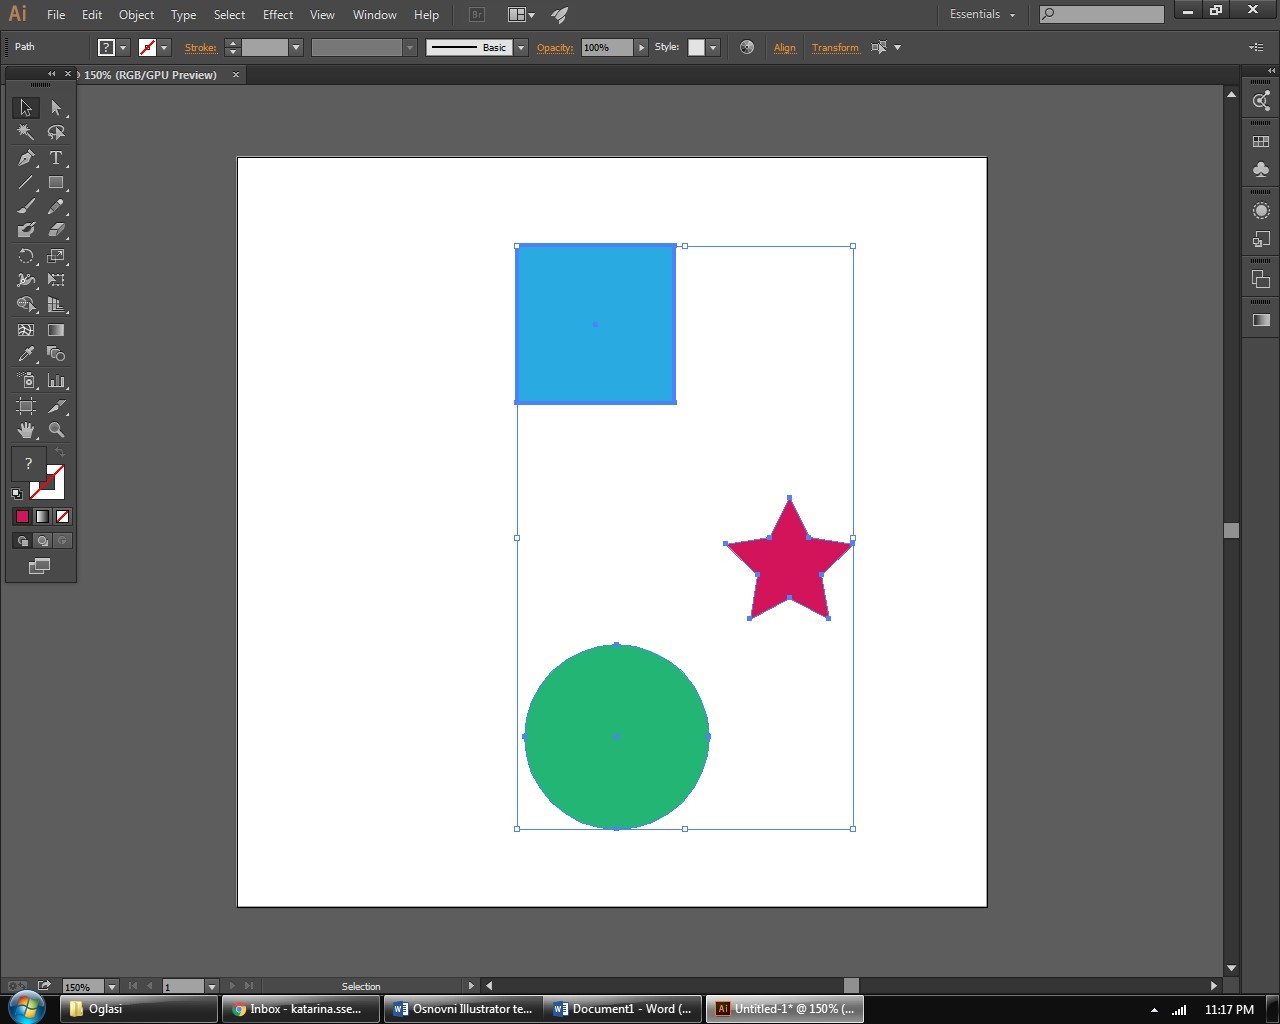Viewport: 1280px width, 1024px height.
Task: Switch paint mode to Gradient
Action: 42,517
